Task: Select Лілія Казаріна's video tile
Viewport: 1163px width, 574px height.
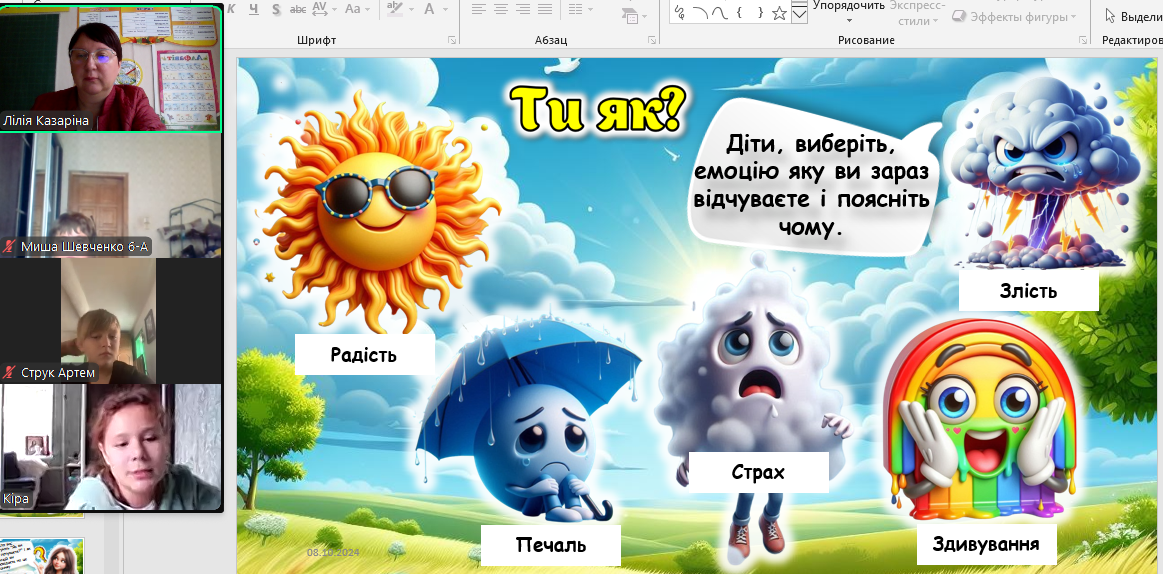Action: point(111,68)
